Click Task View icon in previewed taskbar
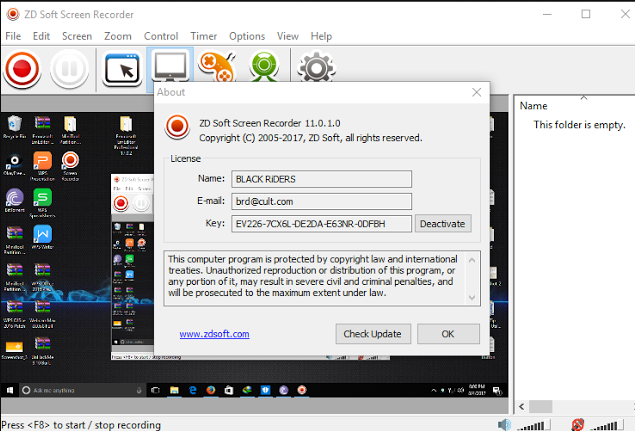Image resolution: width=635 pixels, height=431 pixels. click(155, 390)
